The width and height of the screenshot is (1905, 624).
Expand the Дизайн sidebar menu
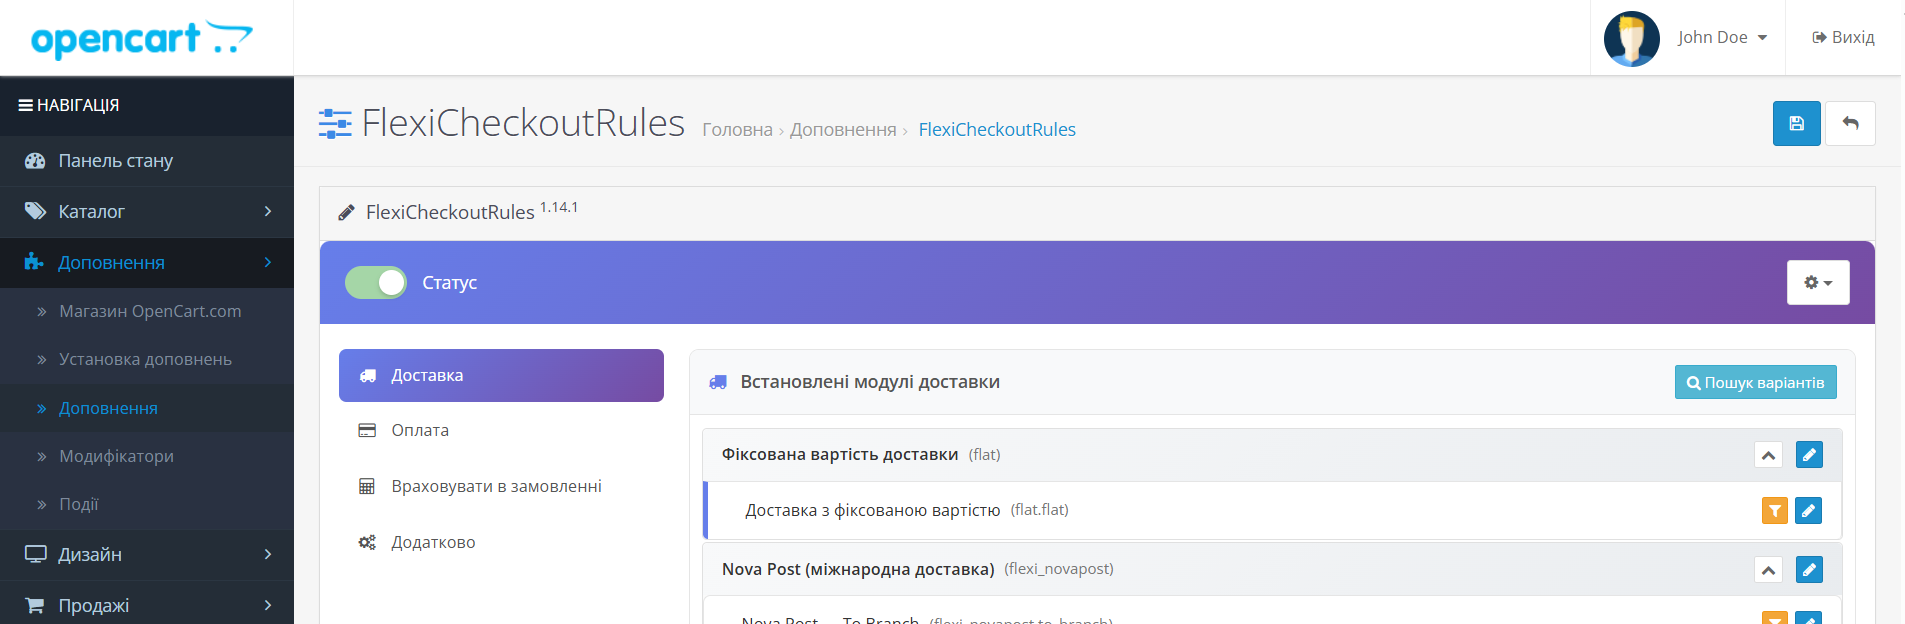click(x=147, y=554)
